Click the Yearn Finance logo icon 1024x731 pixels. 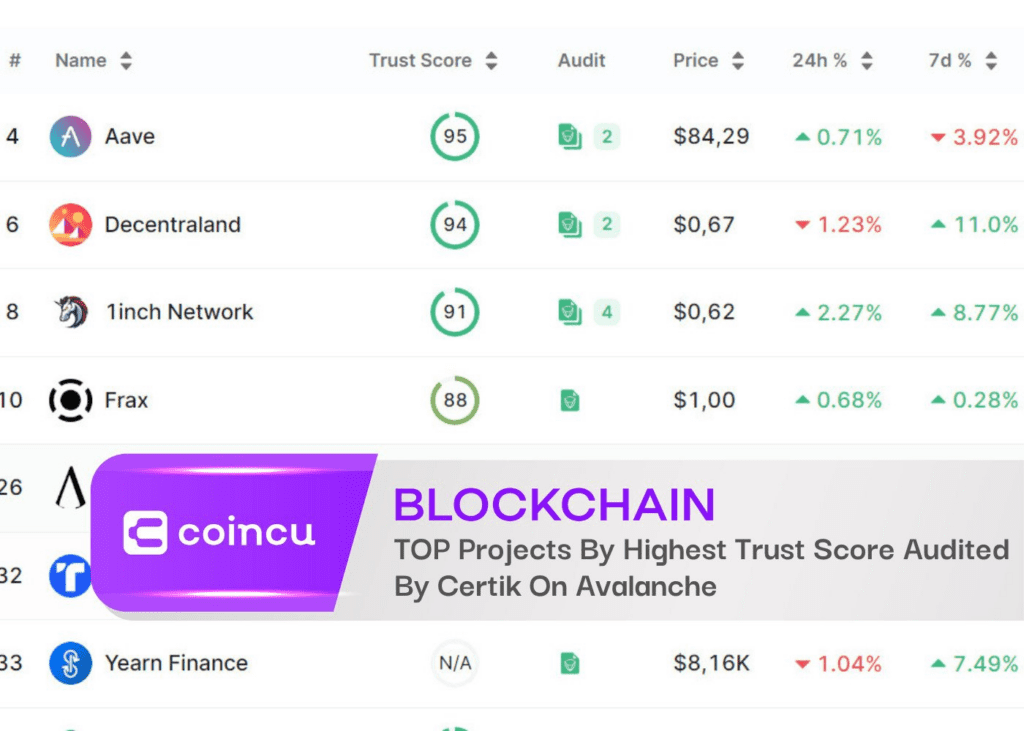(x=70, y=663)
